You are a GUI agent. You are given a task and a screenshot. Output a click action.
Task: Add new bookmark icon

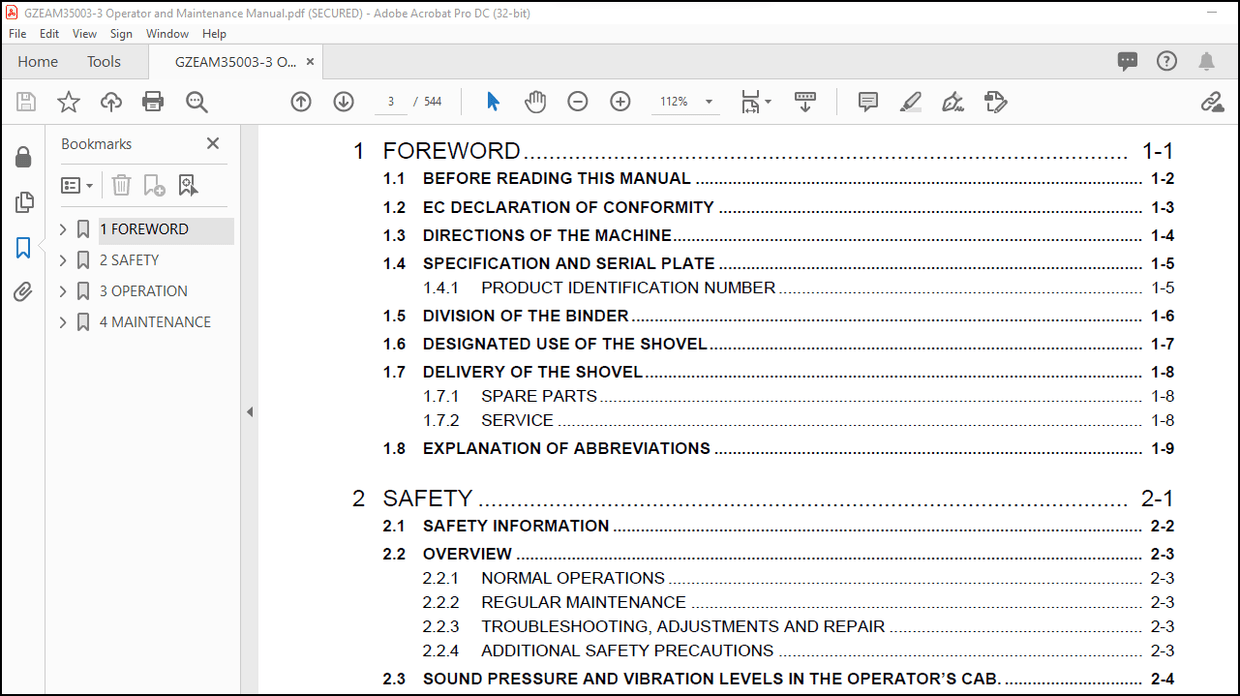[x=154, y=185]
